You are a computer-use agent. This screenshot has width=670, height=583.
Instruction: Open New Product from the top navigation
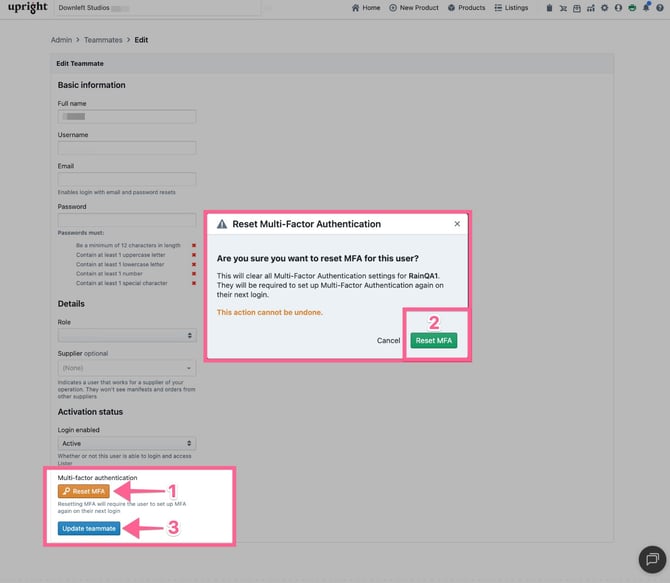pyautogui.click(x=414, y=8)
